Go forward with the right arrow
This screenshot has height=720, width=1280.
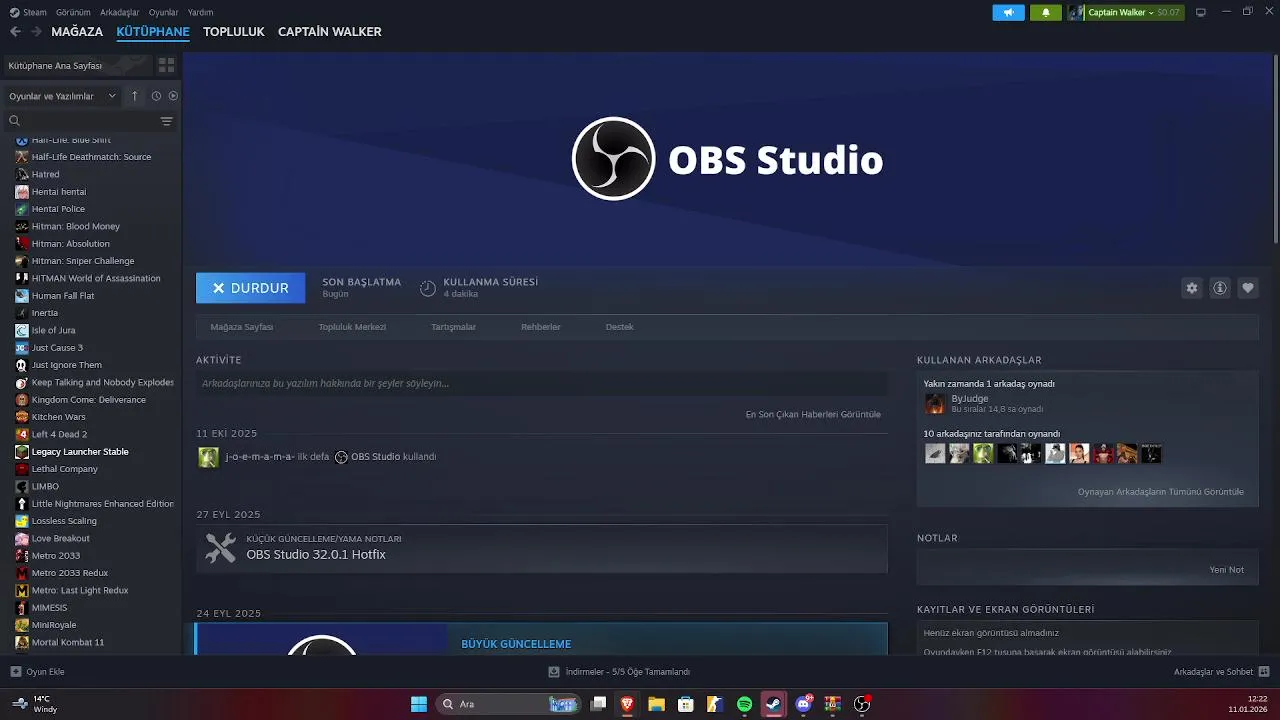pyautogui.click(x=36, y=32)
